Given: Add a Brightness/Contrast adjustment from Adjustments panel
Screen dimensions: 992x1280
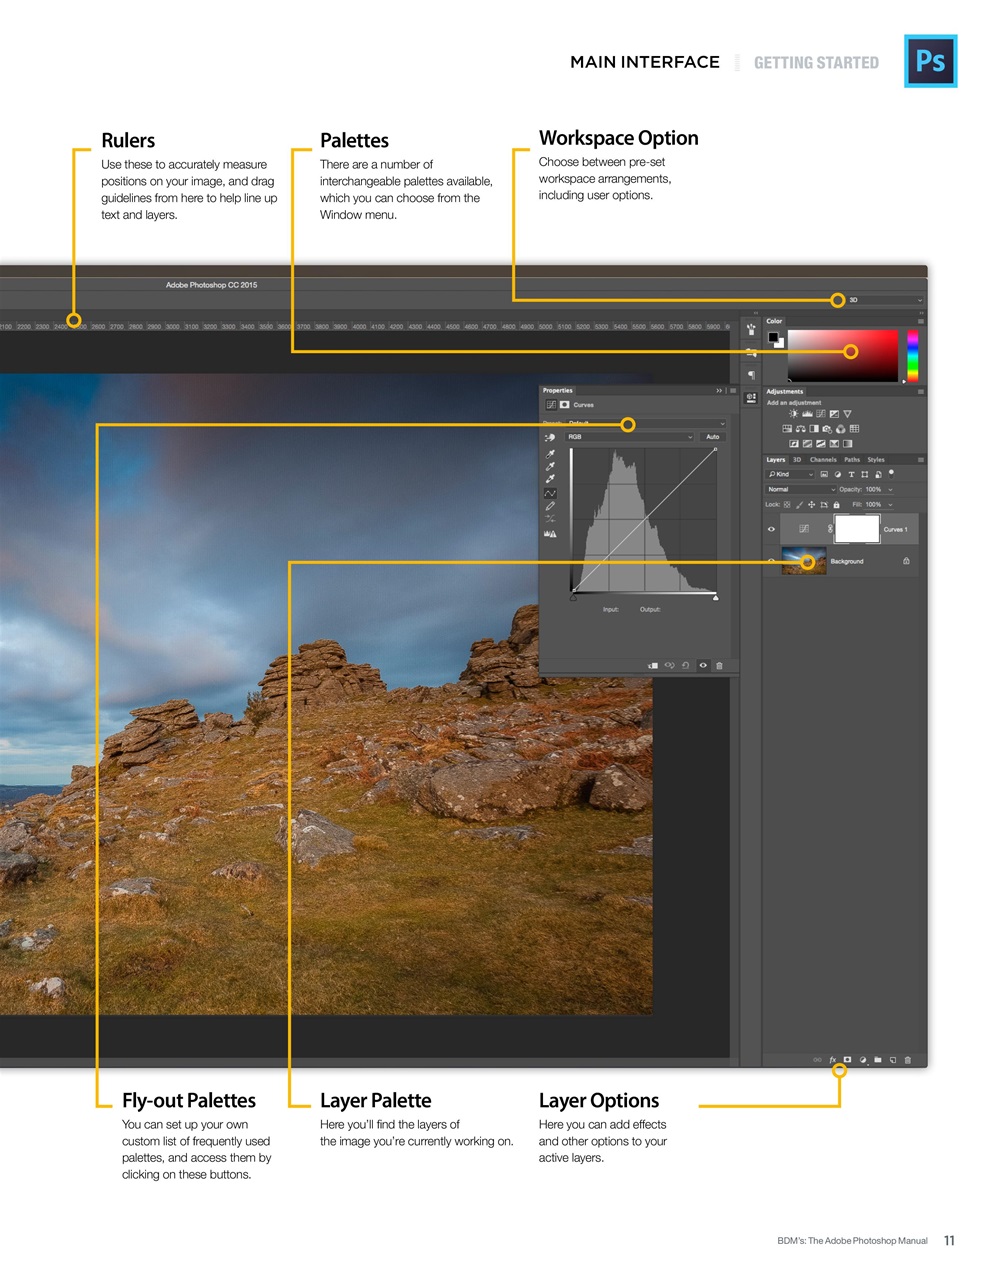Looking at the screenshot, I should [794, 414].
